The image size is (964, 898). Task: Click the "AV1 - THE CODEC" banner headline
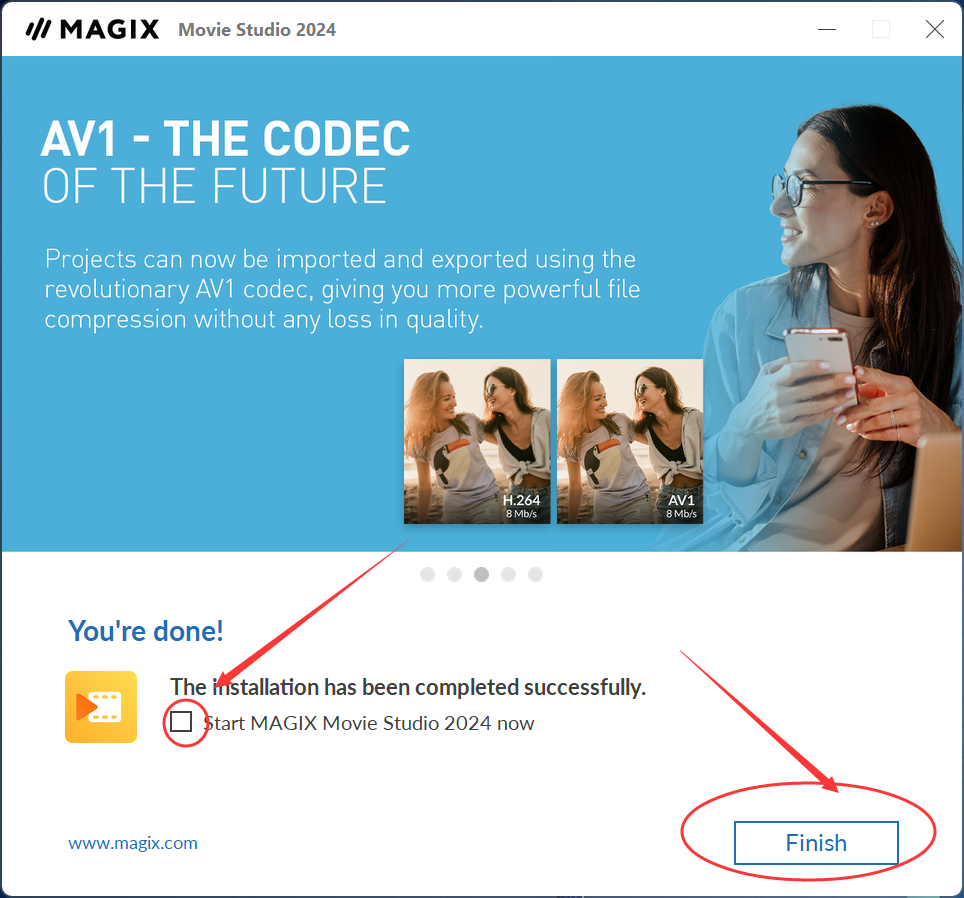(226, 138)
